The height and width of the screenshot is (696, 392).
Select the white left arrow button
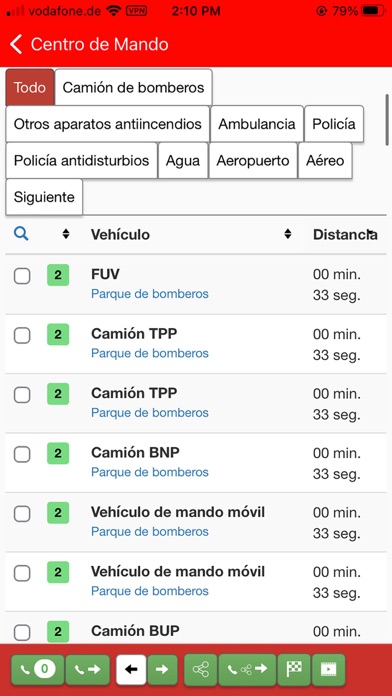[x=131, y=669]
